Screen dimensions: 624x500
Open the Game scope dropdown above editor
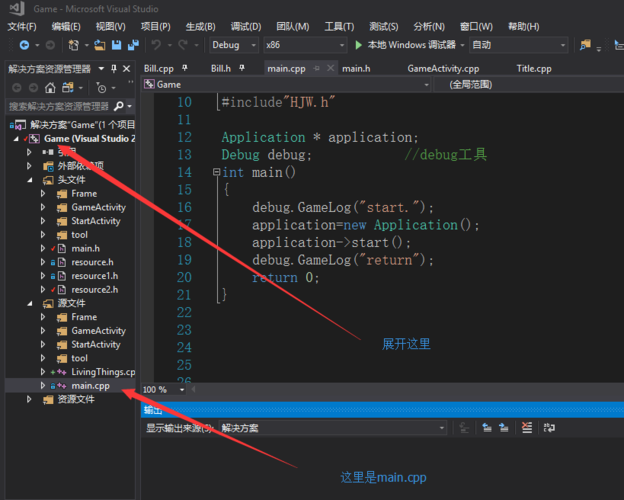click(x=287, y=84)
